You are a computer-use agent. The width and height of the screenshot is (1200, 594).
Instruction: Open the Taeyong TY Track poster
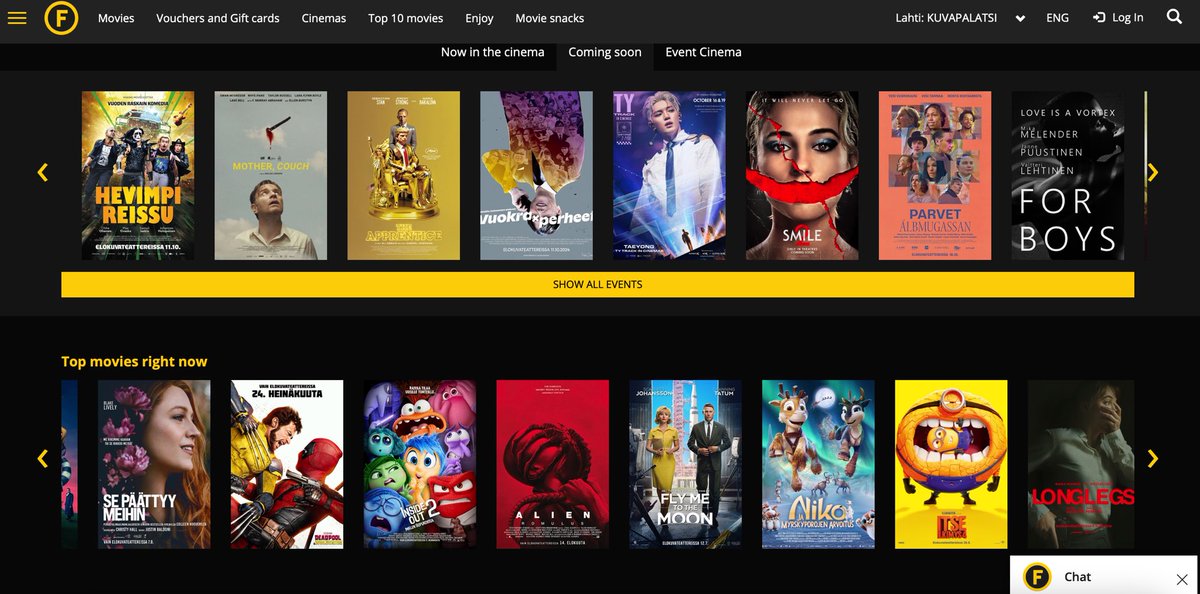coord(669,176)
